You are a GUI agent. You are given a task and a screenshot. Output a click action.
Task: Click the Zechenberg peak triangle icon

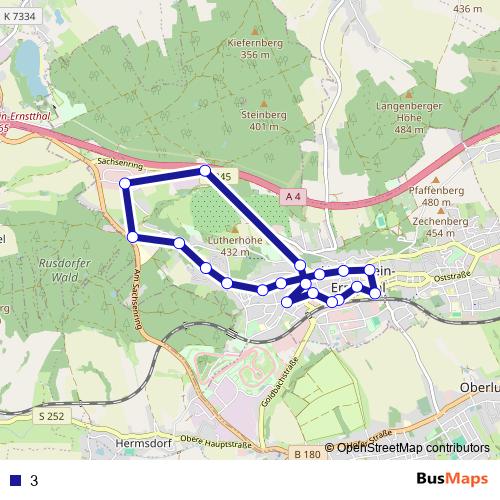coord(441,211)
